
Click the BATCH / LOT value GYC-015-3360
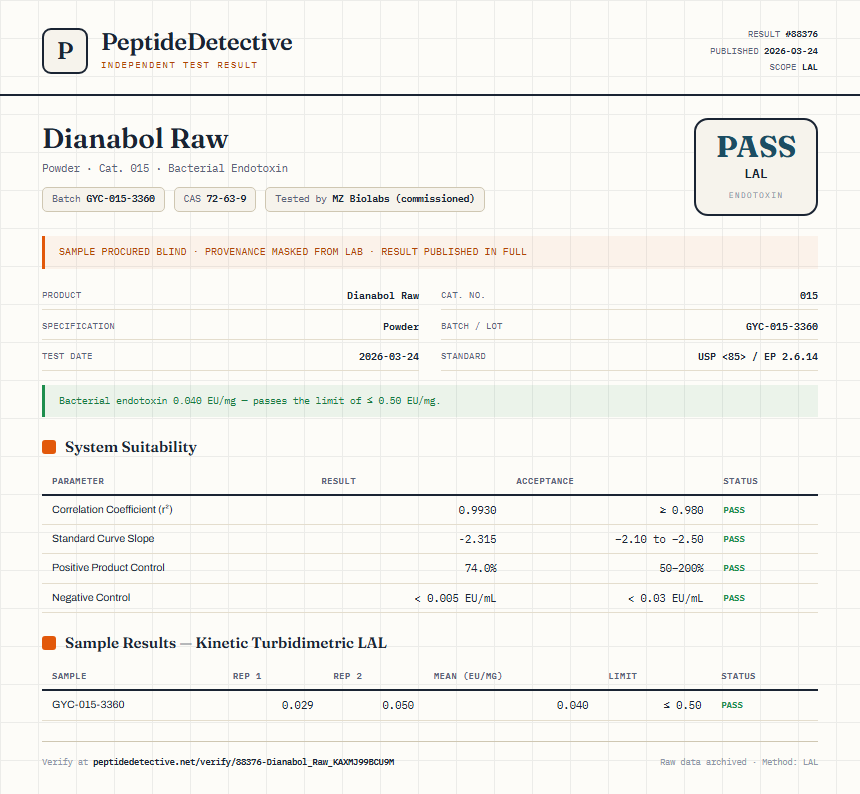(782, 326)
